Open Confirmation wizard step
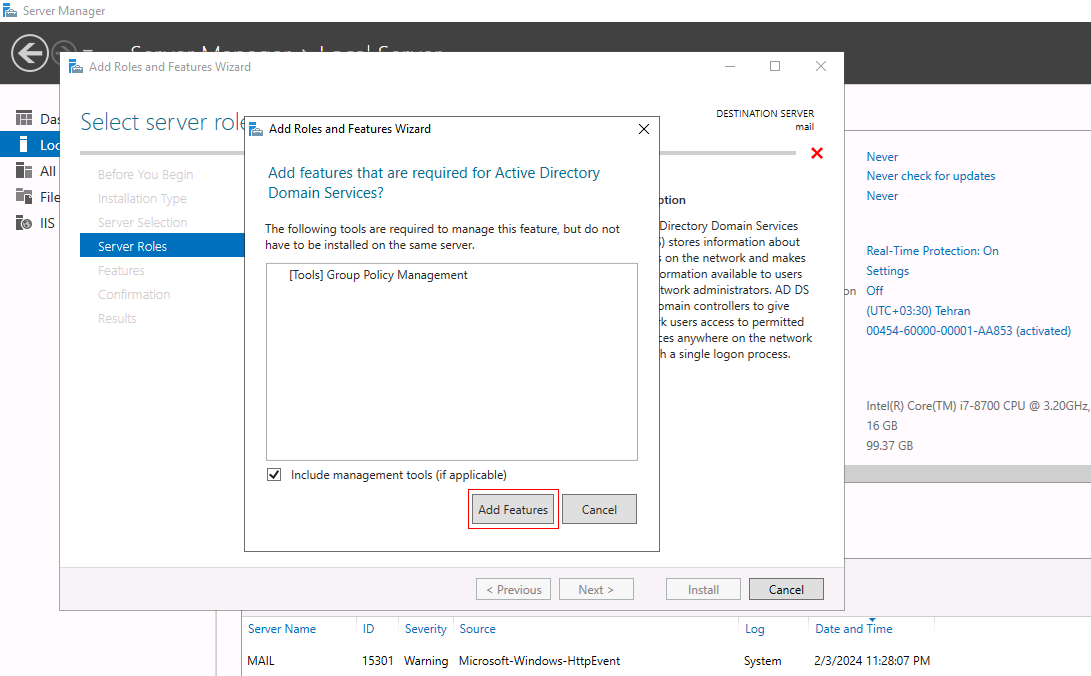This screenshot has height=676, width=1091. 134,294
